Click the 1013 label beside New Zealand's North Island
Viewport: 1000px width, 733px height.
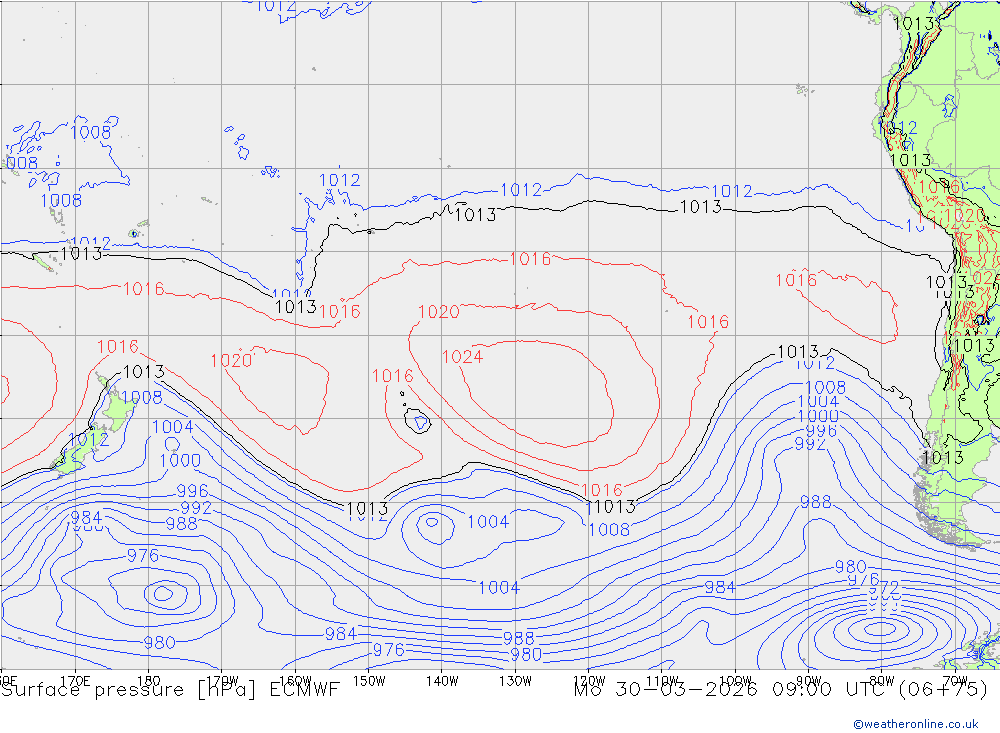[x=143, y=371]
